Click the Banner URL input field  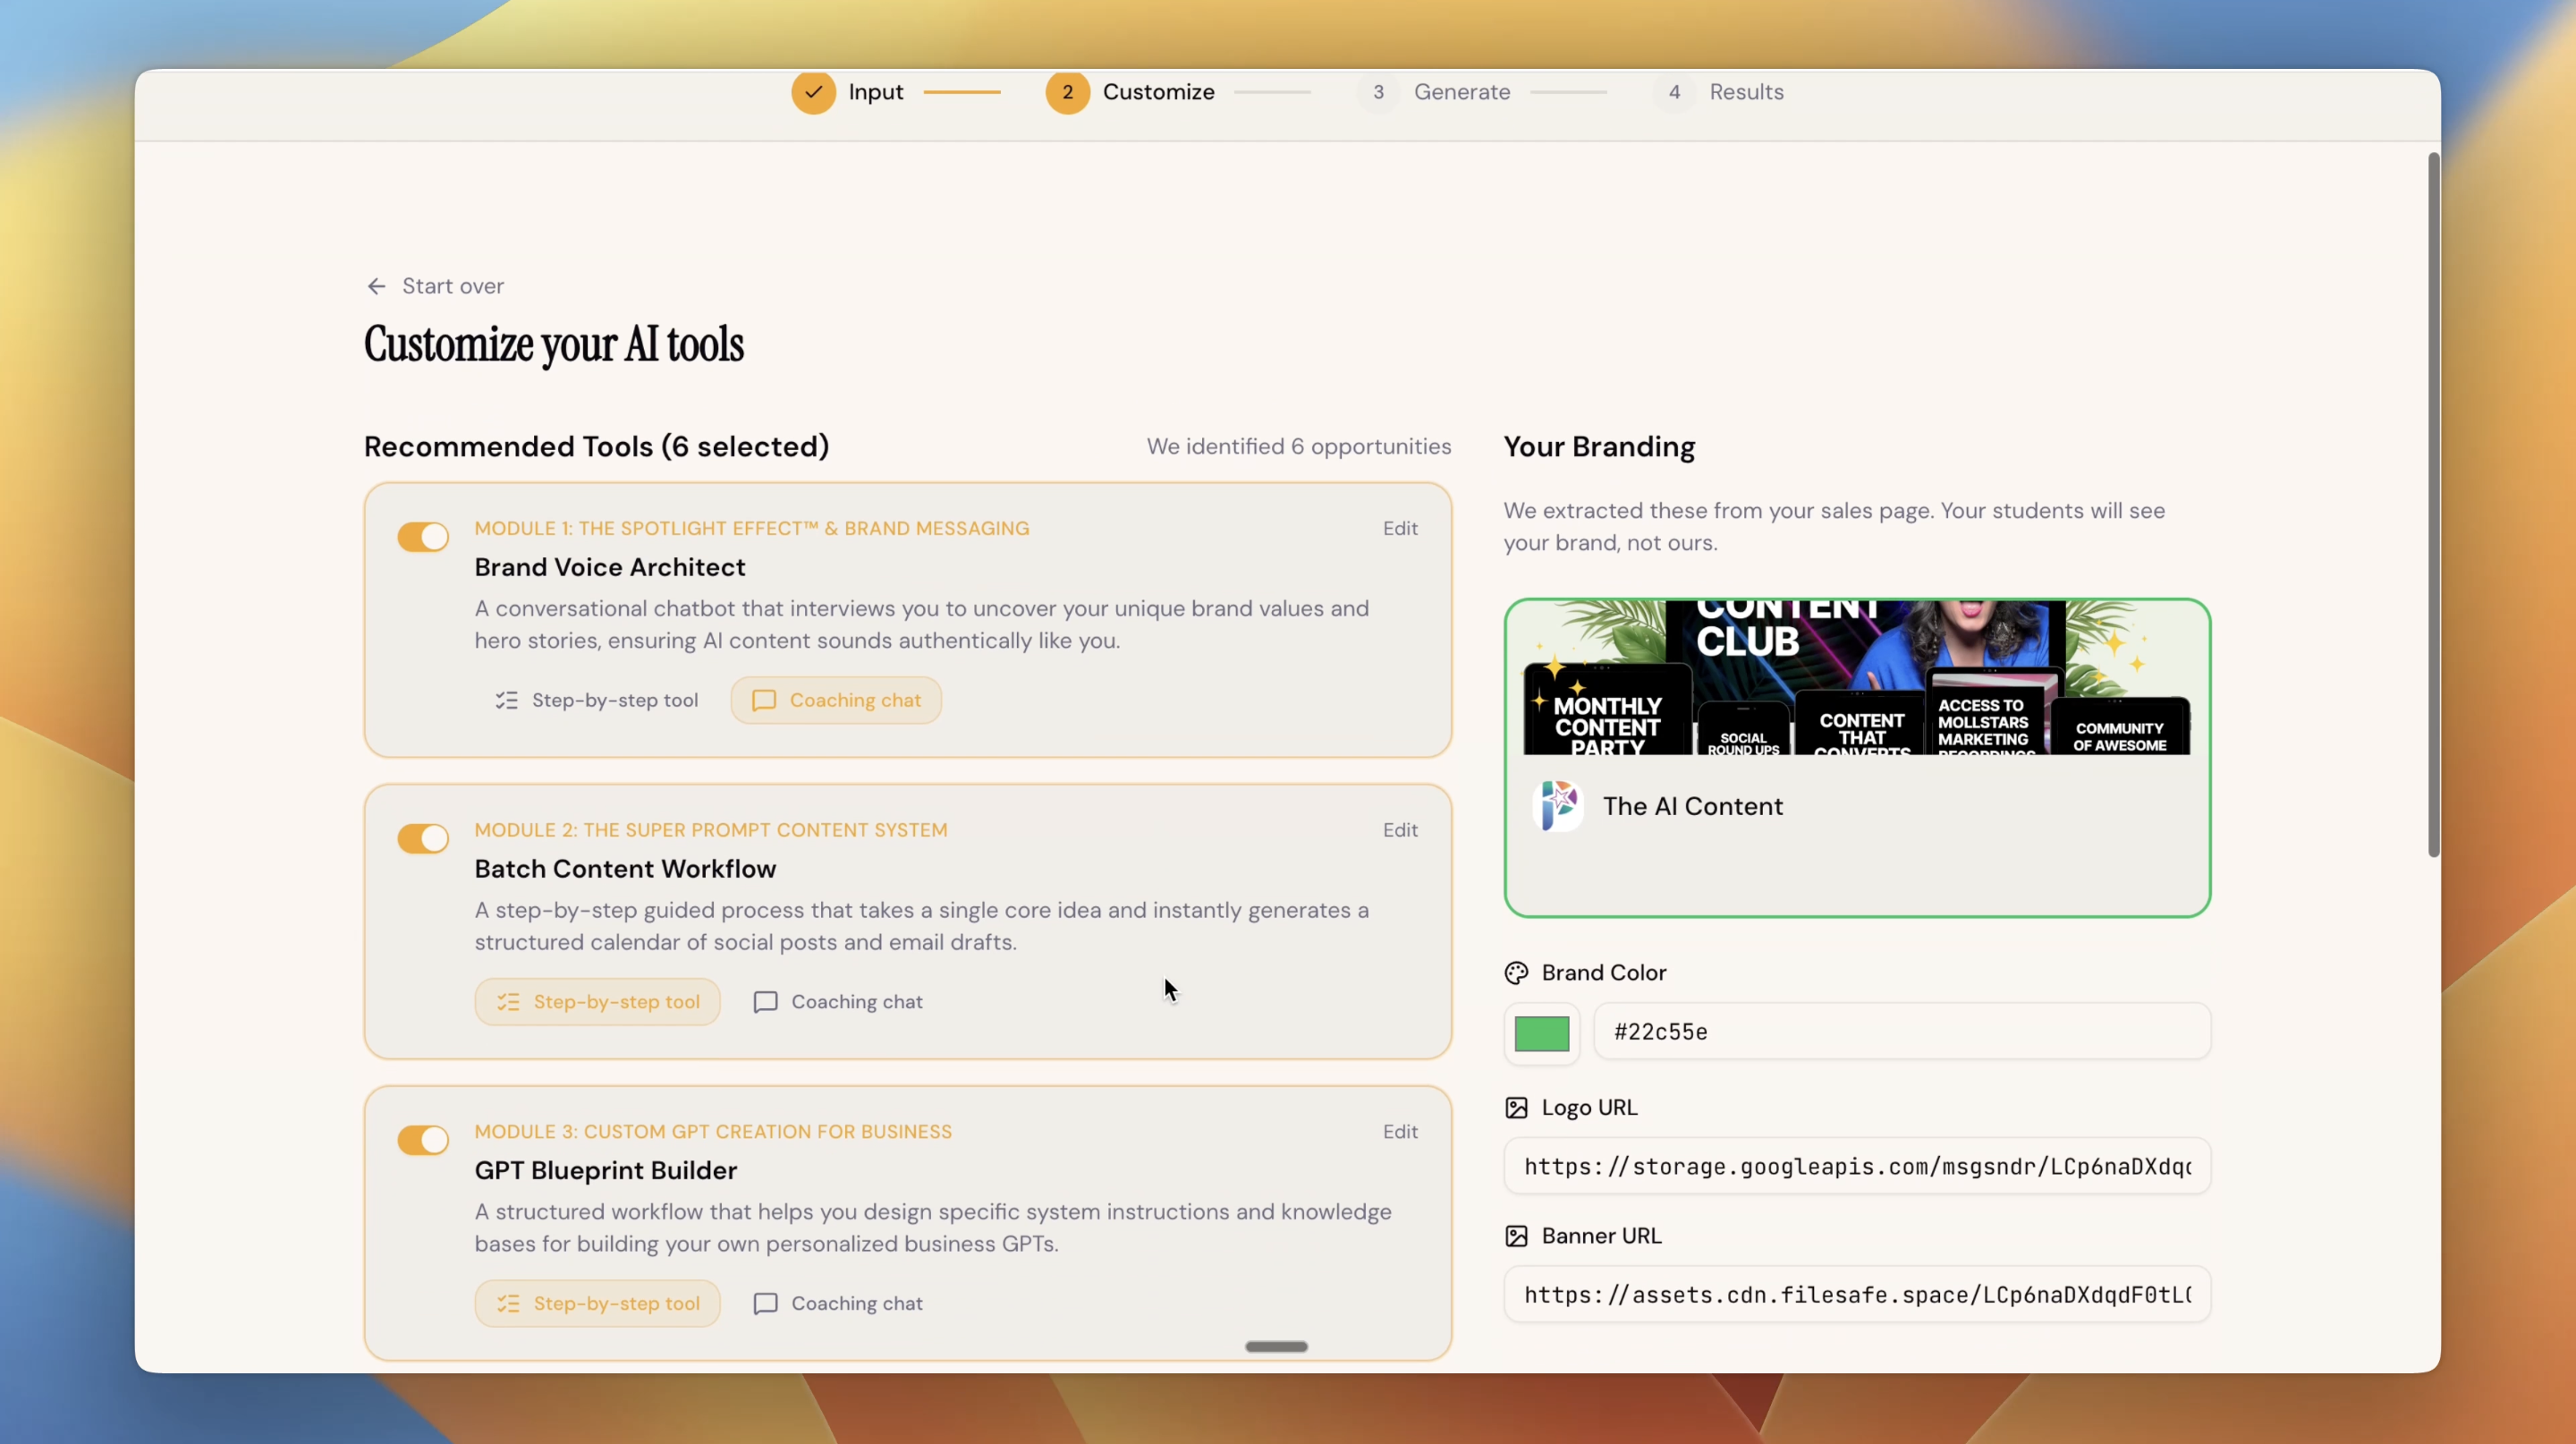click(1855, 1294)
